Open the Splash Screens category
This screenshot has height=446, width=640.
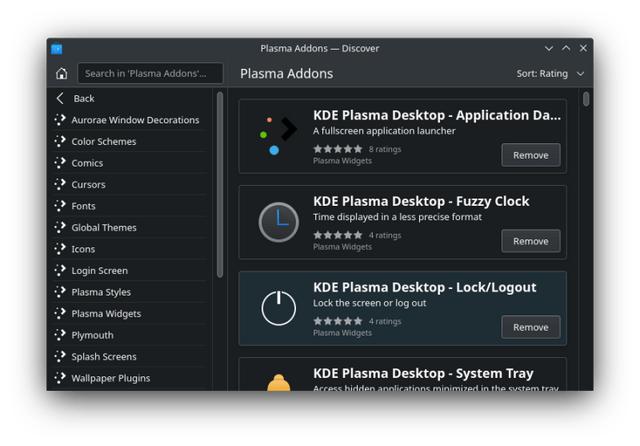(x=130, y=356)
